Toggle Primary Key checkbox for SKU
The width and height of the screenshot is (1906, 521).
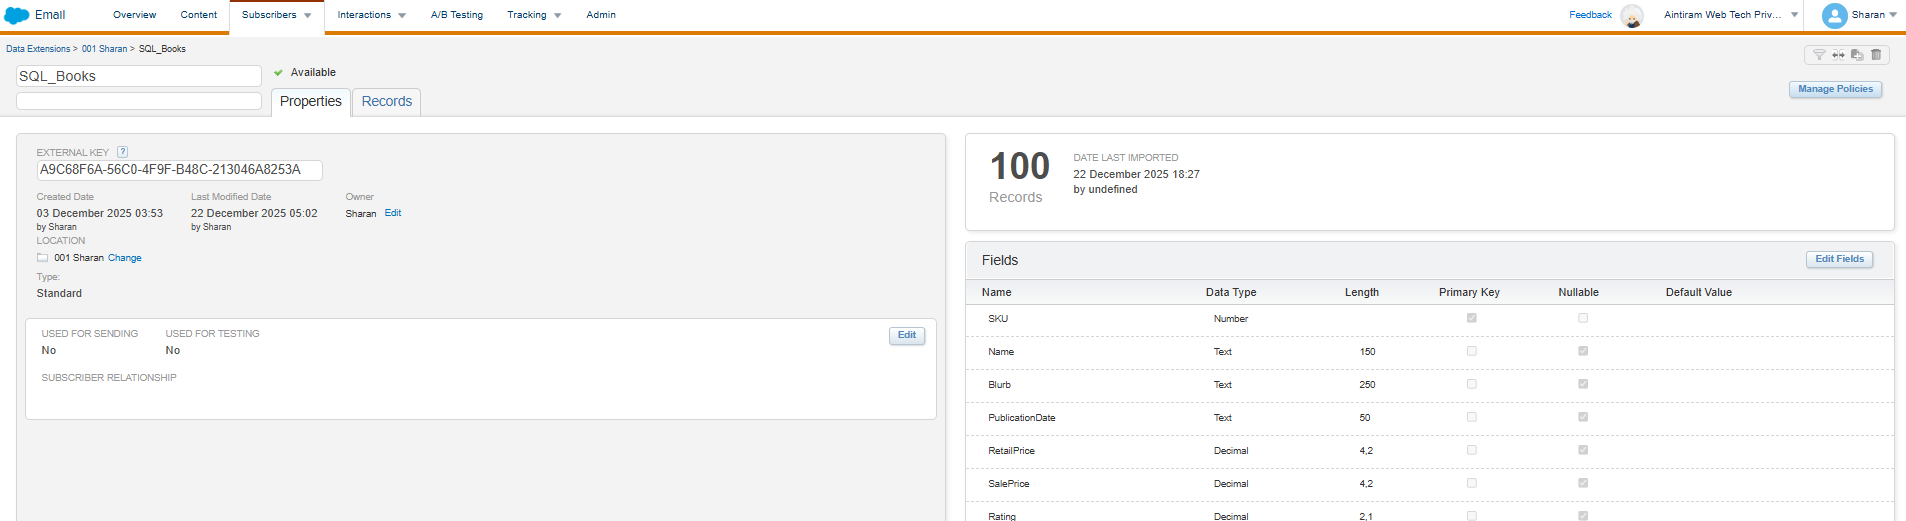coord(1471,318)
